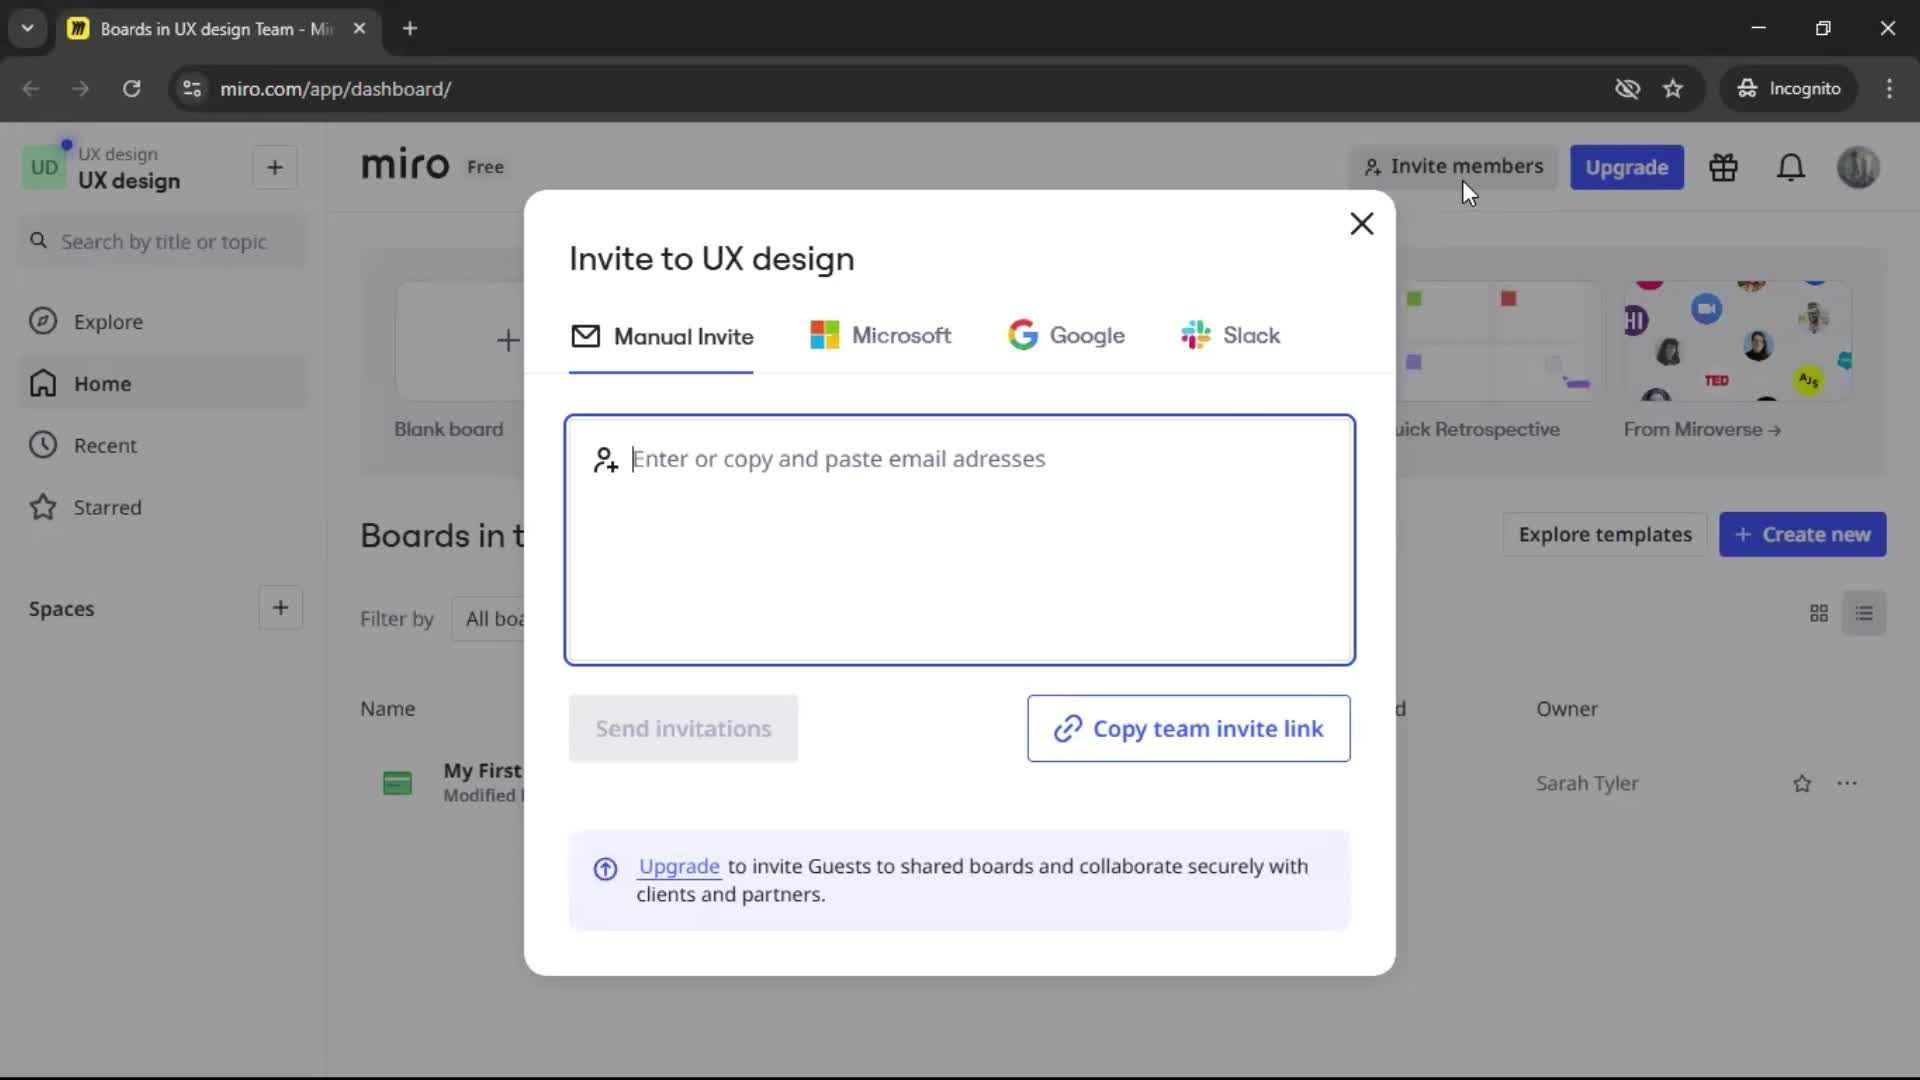The height and width of the screenshot is (1080, 1920).
Task: Star the My First board row
Action: coord(1802,784)
